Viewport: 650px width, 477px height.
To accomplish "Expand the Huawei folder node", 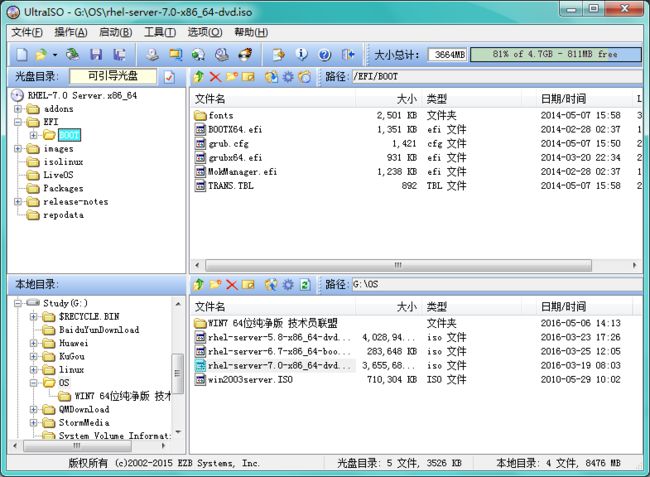I will click(34, 343).
